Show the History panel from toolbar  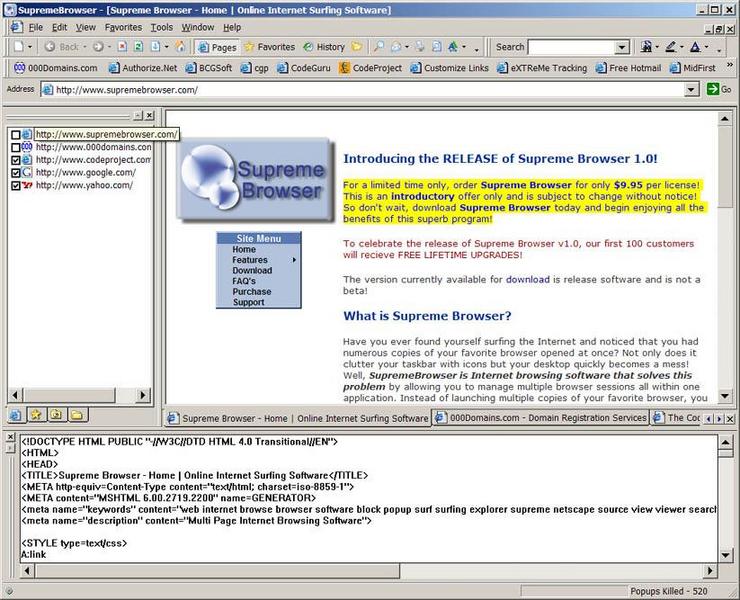click(324, 47)
